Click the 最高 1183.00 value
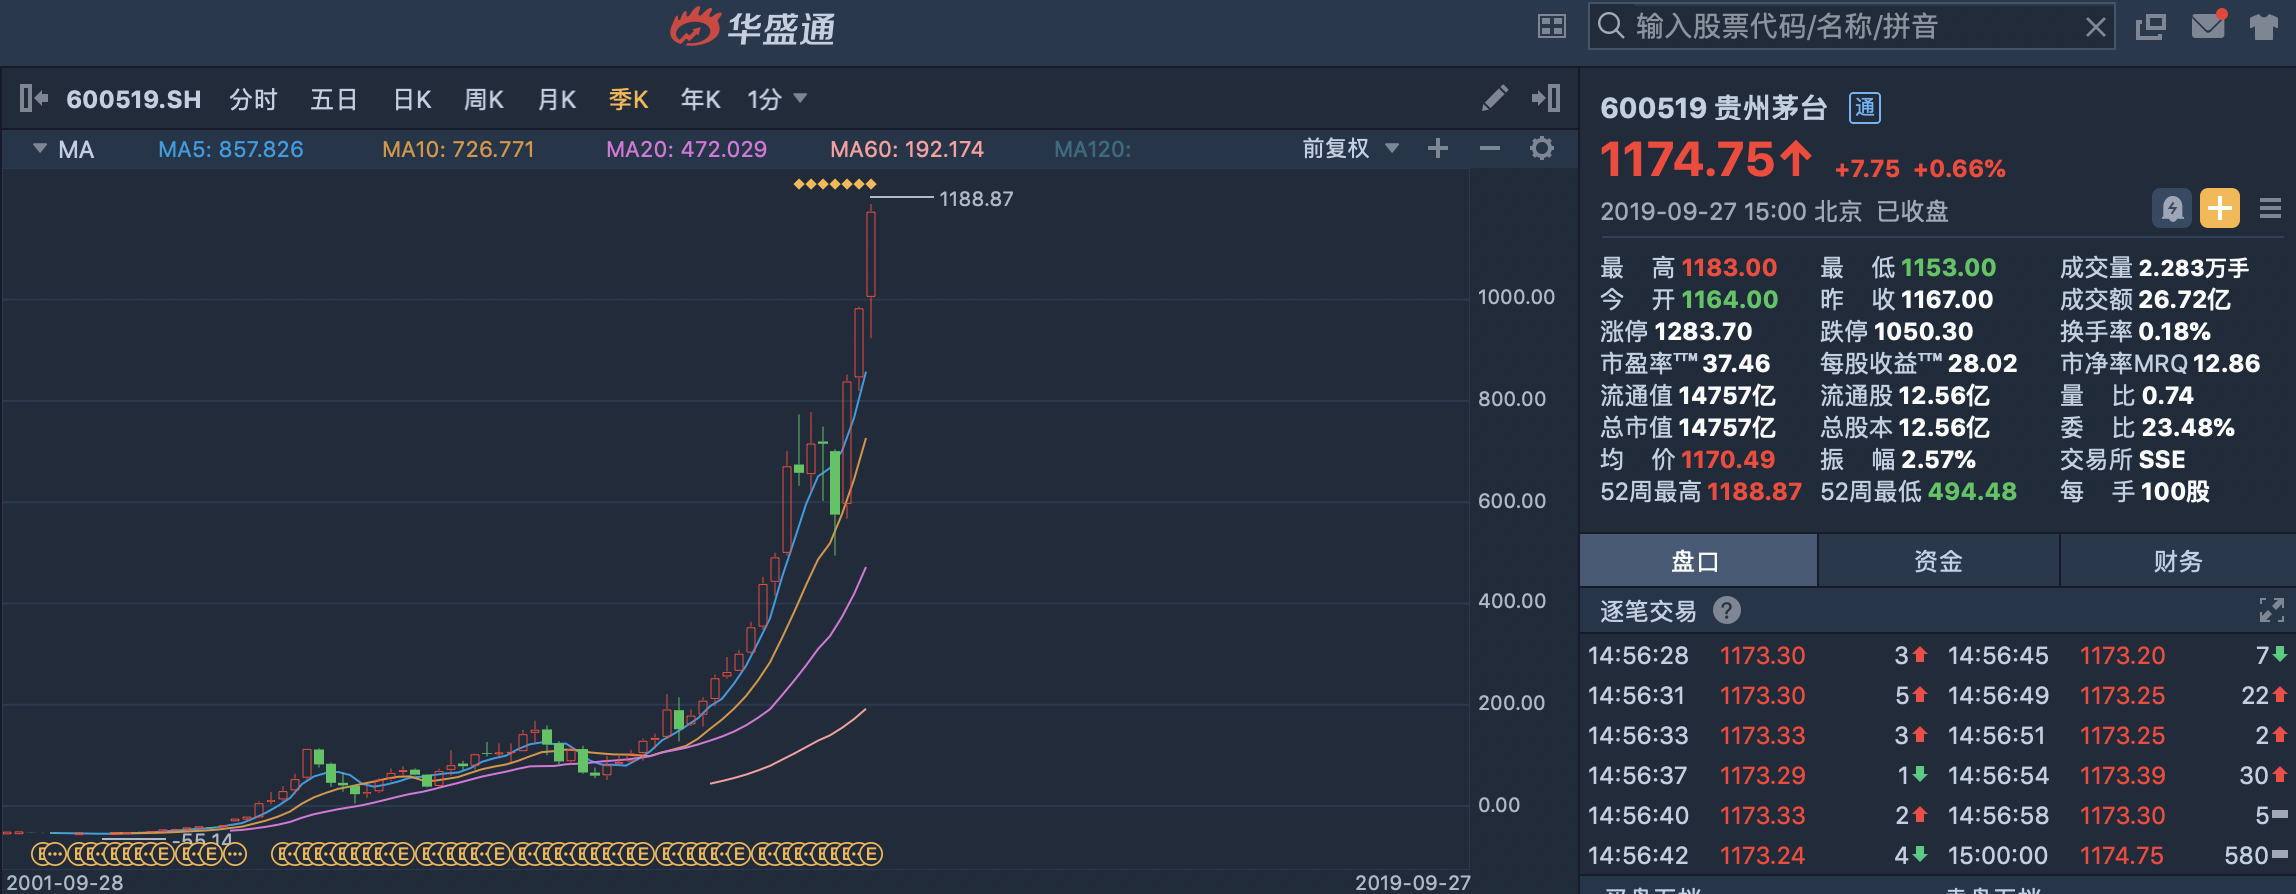This screenshot has height=894, width=2296. tap(1729, 268)
